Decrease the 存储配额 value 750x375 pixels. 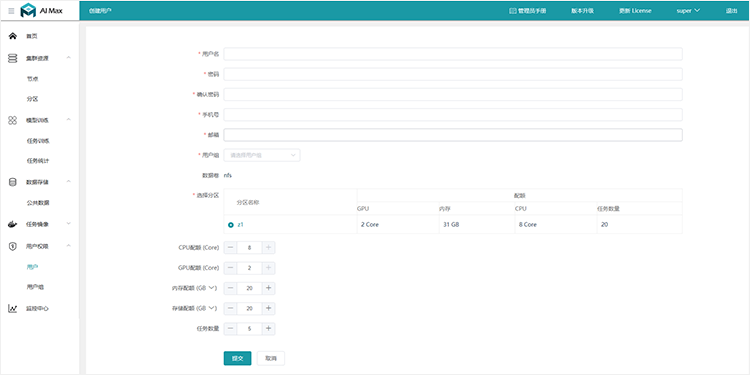tap(231, 309)
